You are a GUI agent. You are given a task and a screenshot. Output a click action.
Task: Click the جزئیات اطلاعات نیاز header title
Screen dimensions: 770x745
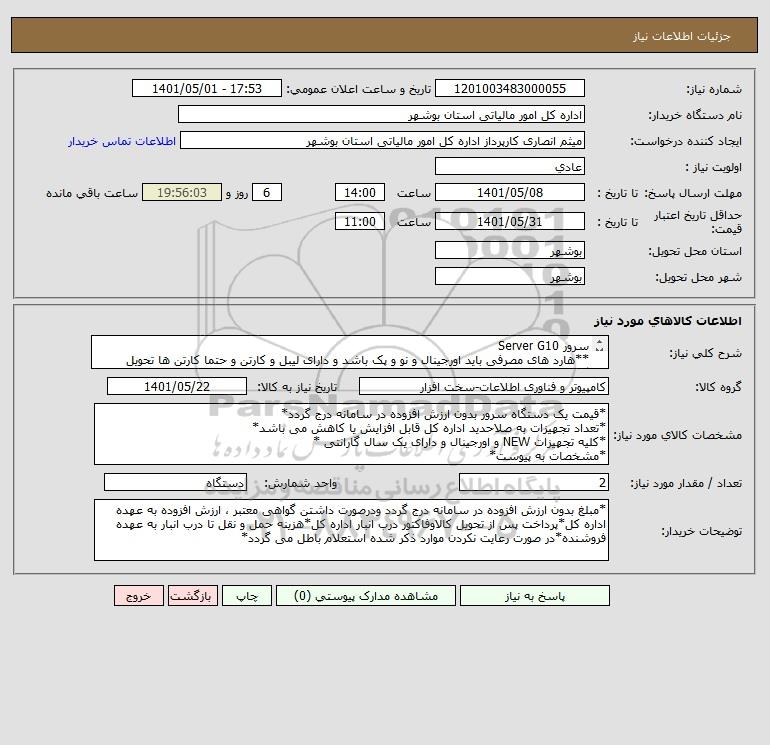pyautogui.click(x=682, y=36)
